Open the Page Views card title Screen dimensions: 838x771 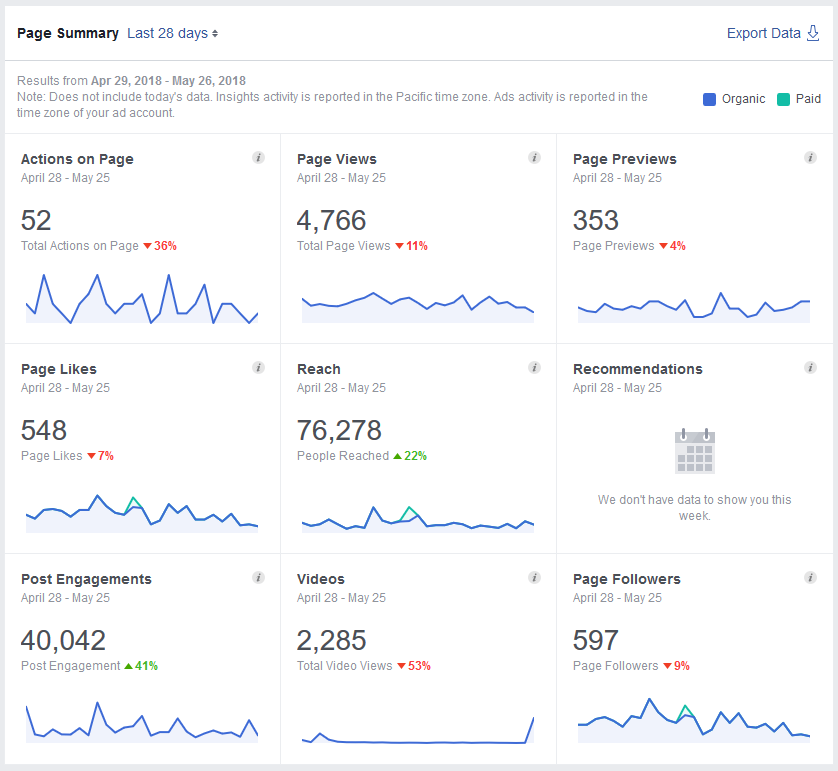337,159
